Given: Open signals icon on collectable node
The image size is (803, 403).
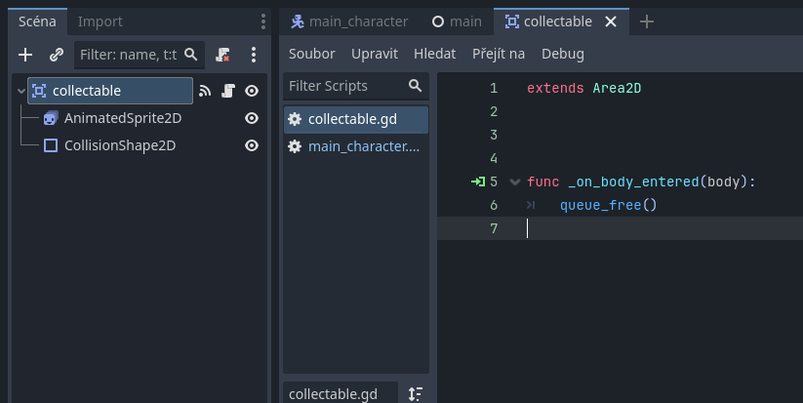Looking at the screenshot, I should [x=205, y=91].
